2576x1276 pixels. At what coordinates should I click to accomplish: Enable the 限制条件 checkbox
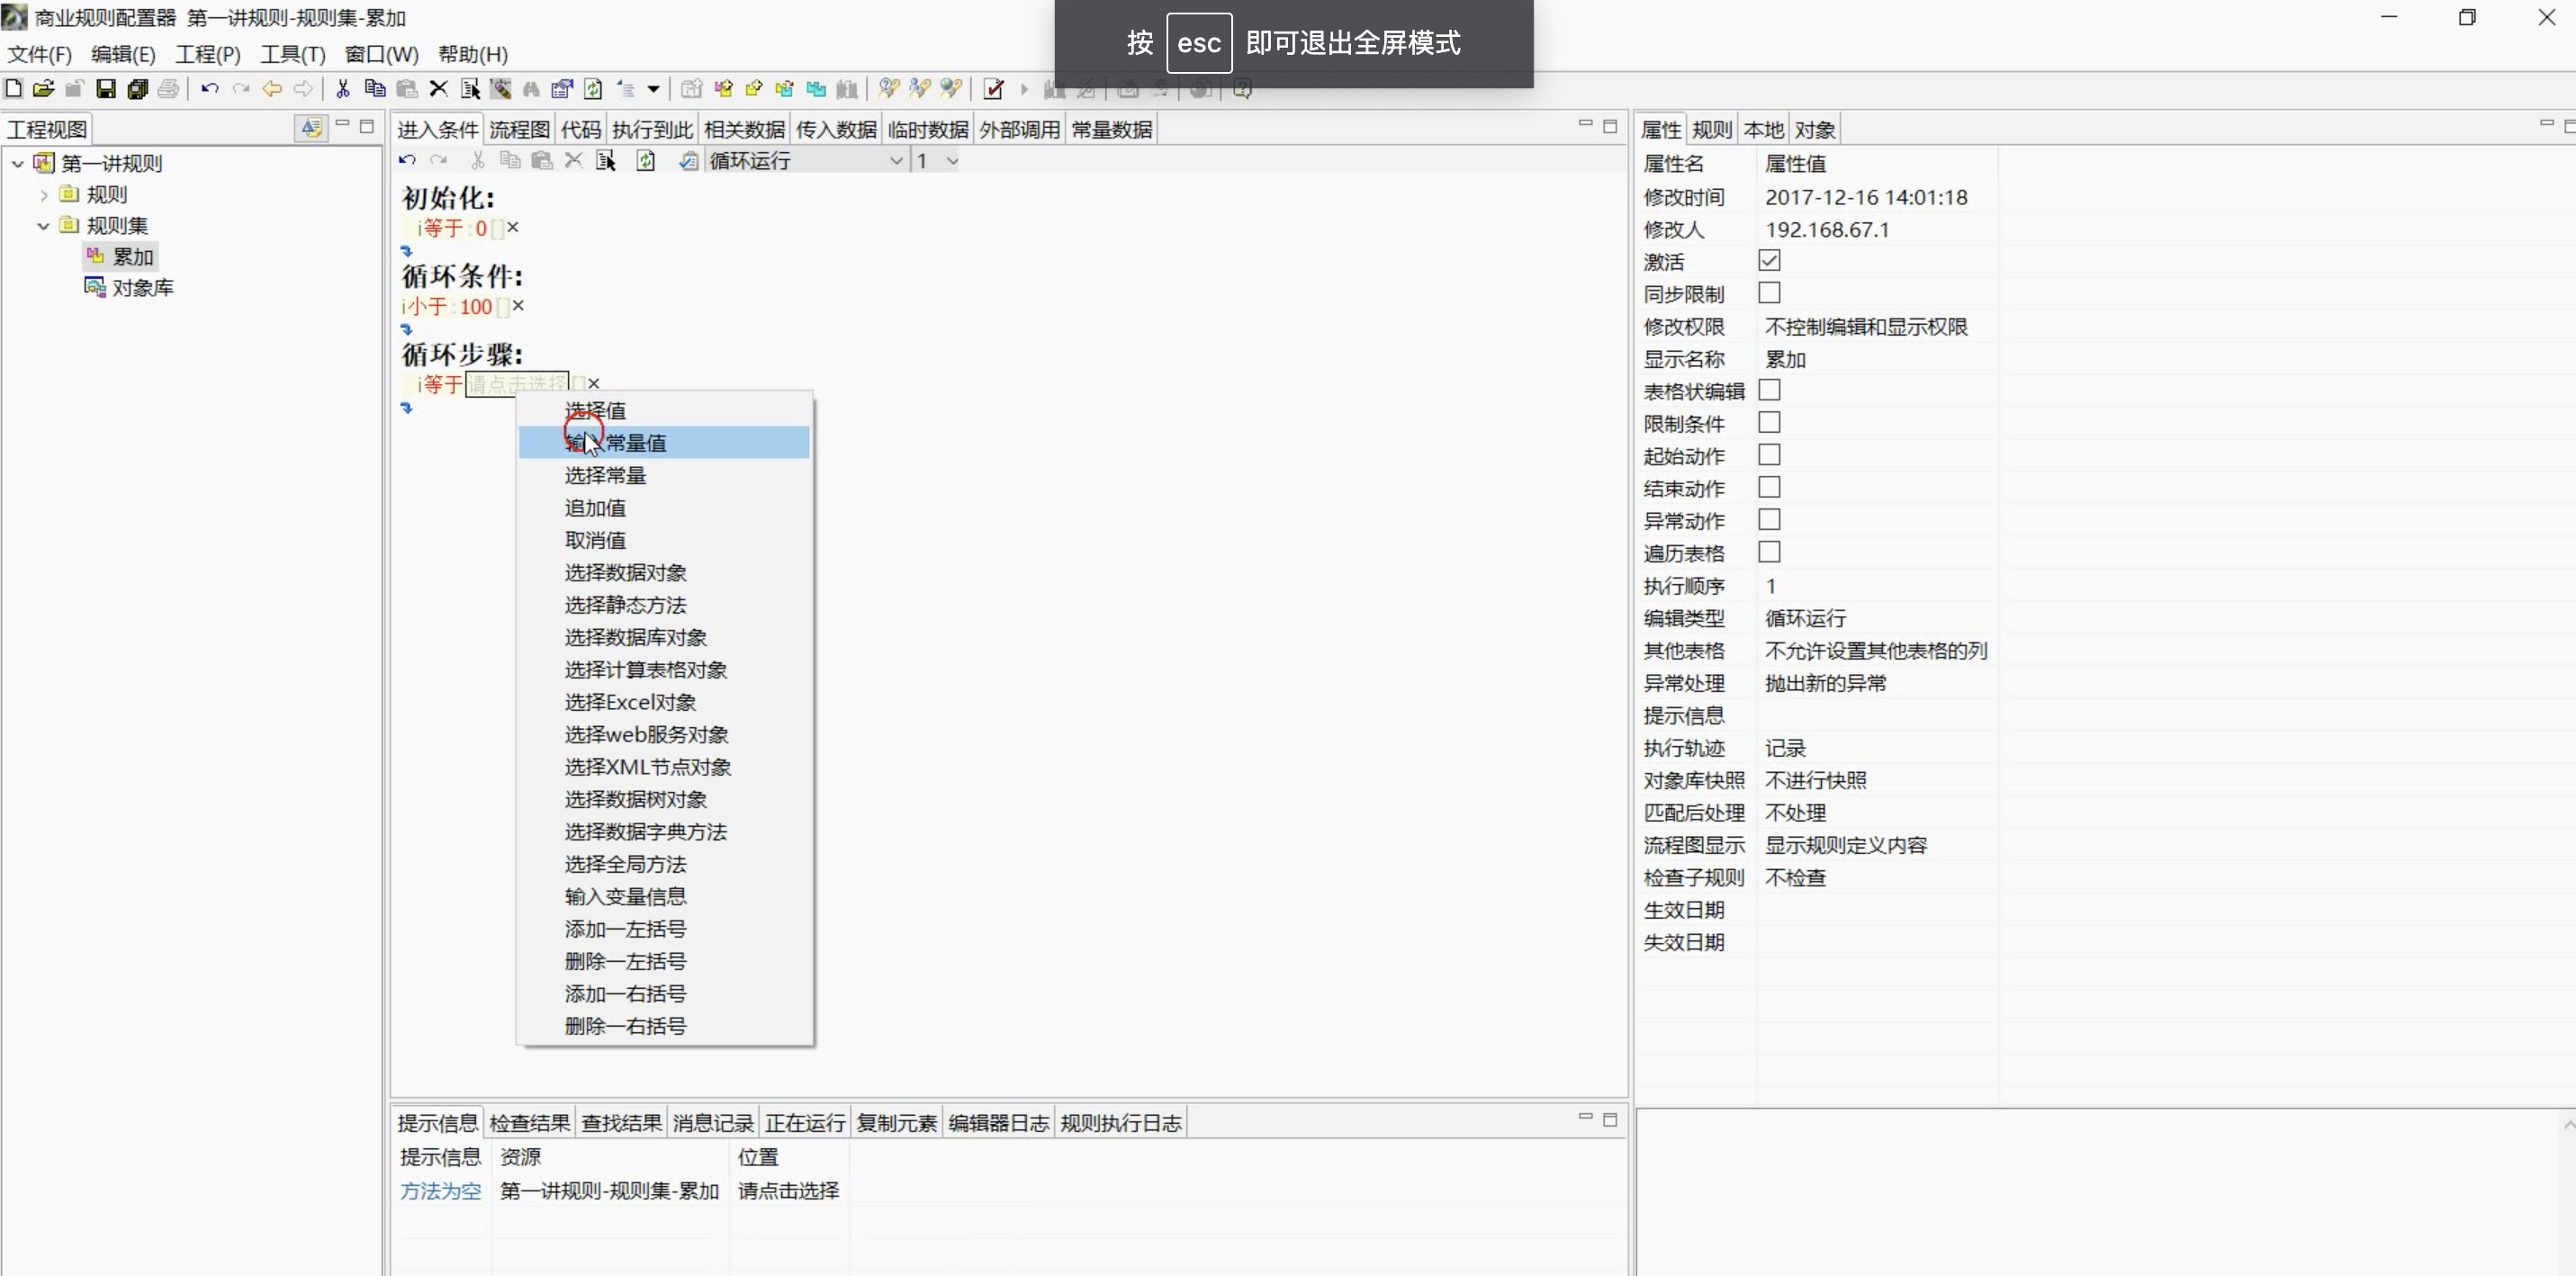[1769, 422]
